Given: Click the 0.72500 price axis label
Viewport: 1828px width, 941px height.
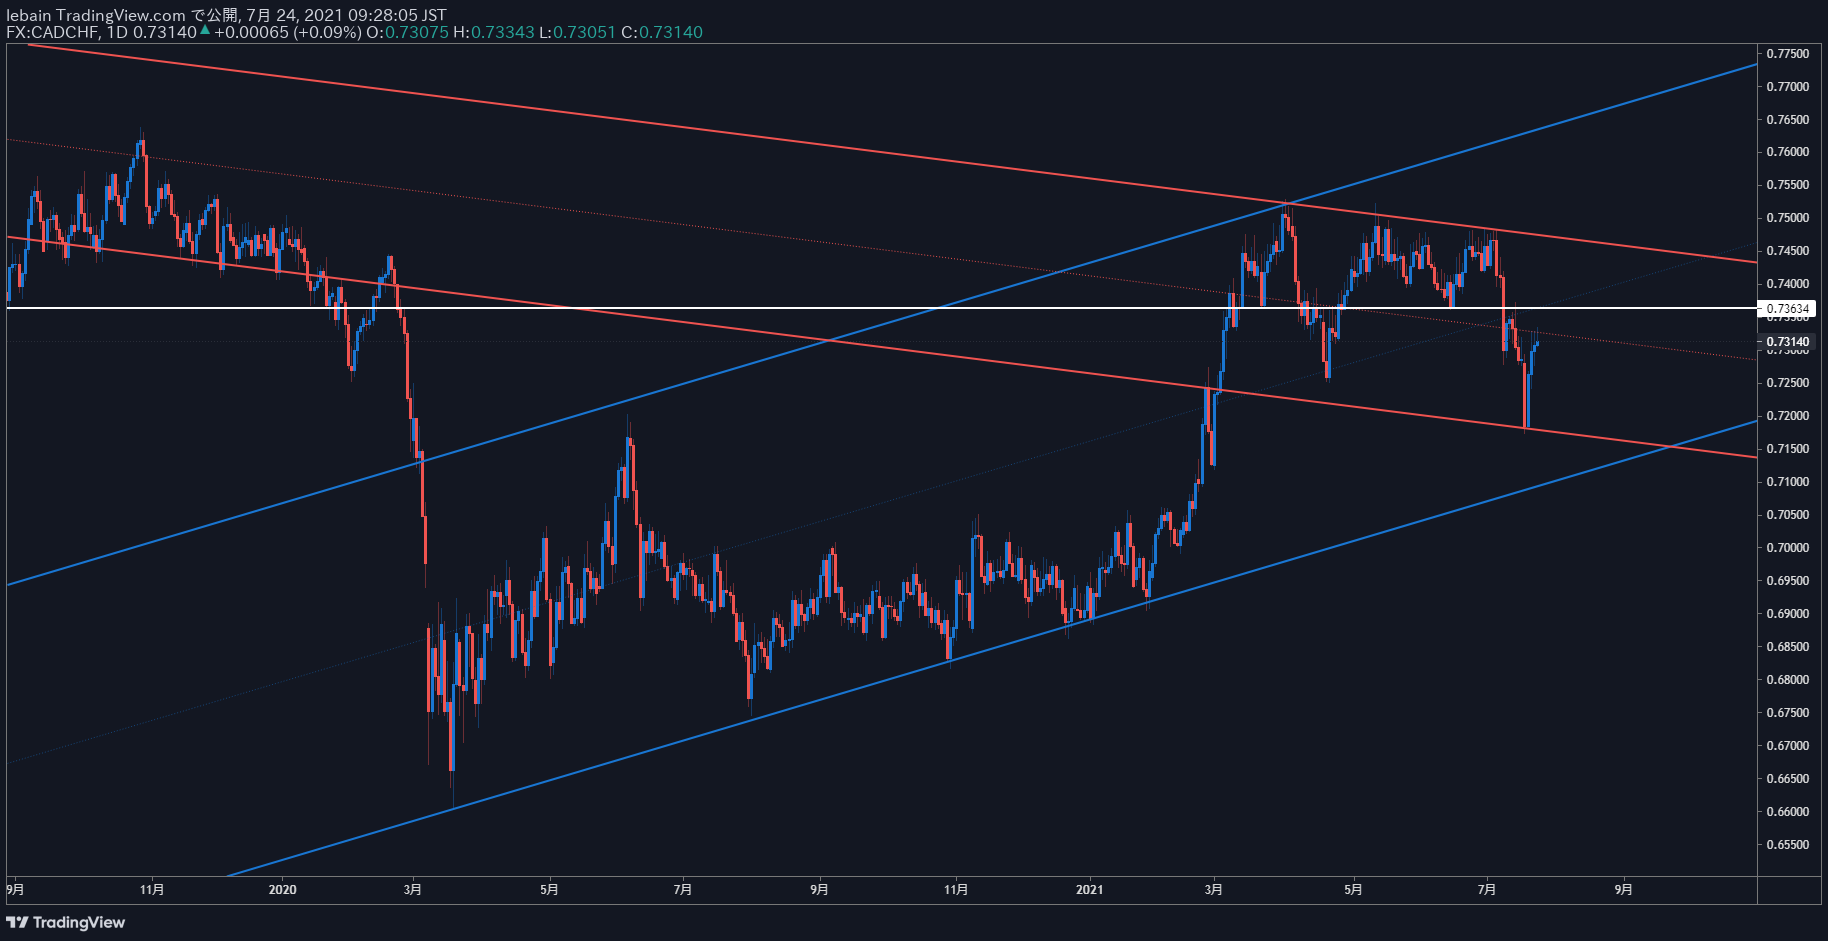Looking at the screenshot, I should [x=1788, y=383].
